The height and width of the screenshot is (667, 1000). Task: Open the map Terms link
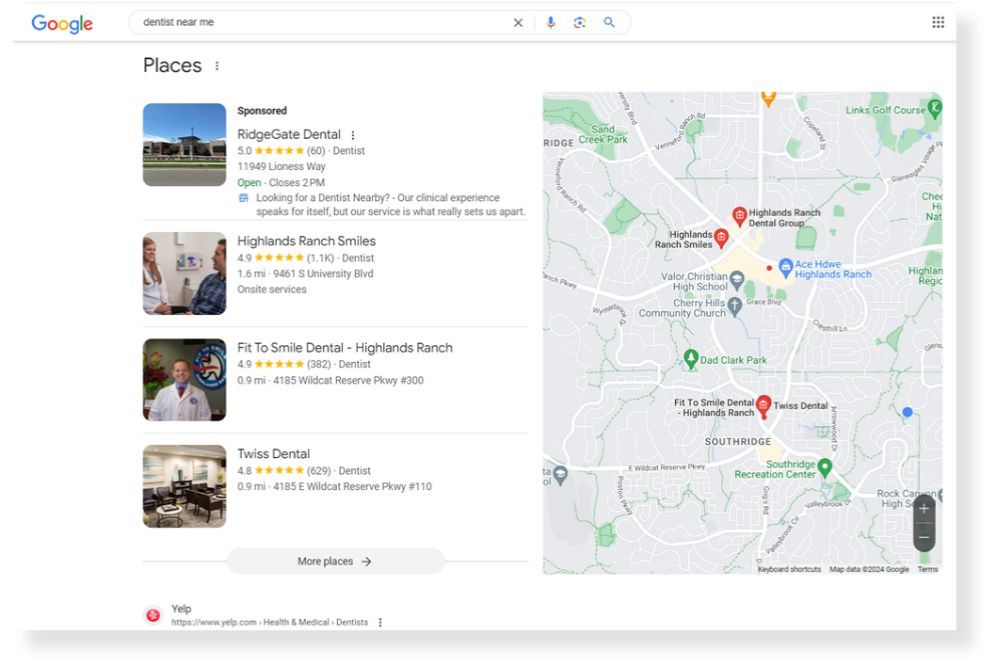tap(928, 569)
